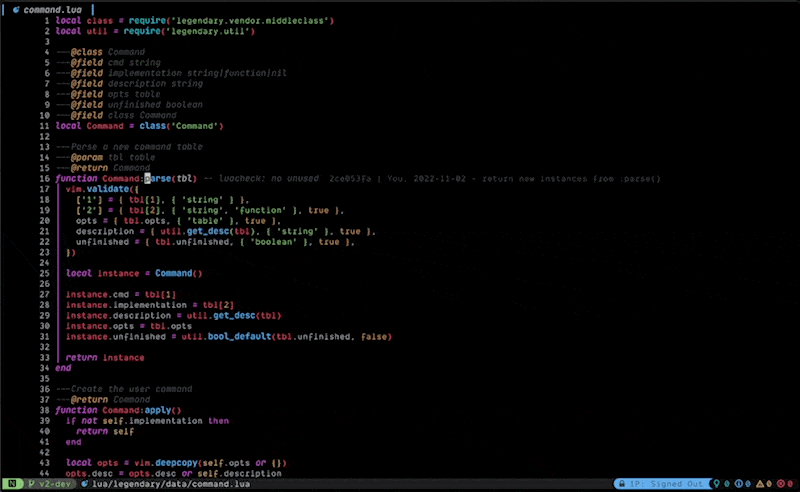This screenshot has height=492, width=800.
Task: Click the git blame text '2ce053fa | You, 2022-11-02'
Action: tap(397, 179)
